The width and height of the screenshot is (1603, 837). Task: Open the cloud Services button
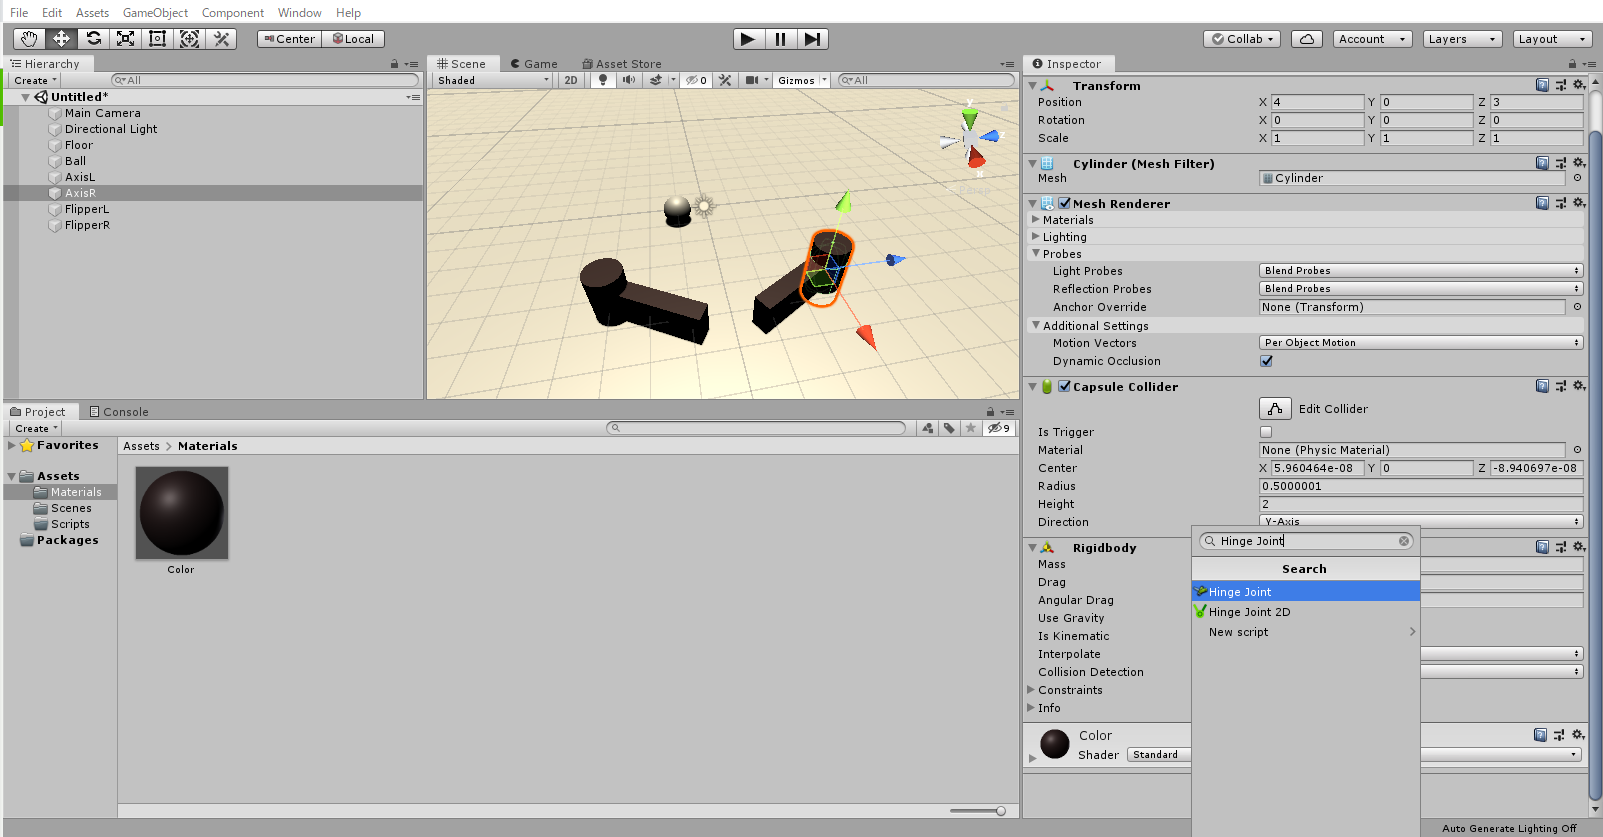[x=1307, y=39]
